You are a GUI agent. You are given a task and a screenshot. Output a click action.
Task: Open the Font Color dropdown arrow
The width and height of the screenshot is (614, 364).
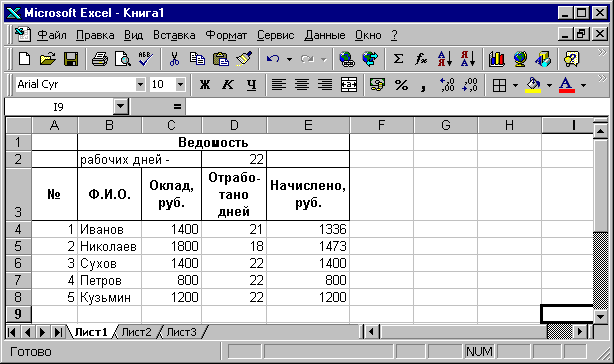(x=583, y=85)
